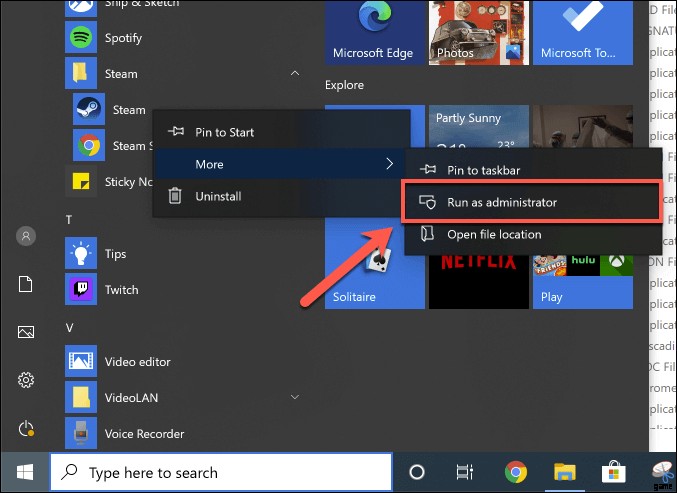Collapse the Steam folder chevron
677x493 pixels.
(294, 74)
